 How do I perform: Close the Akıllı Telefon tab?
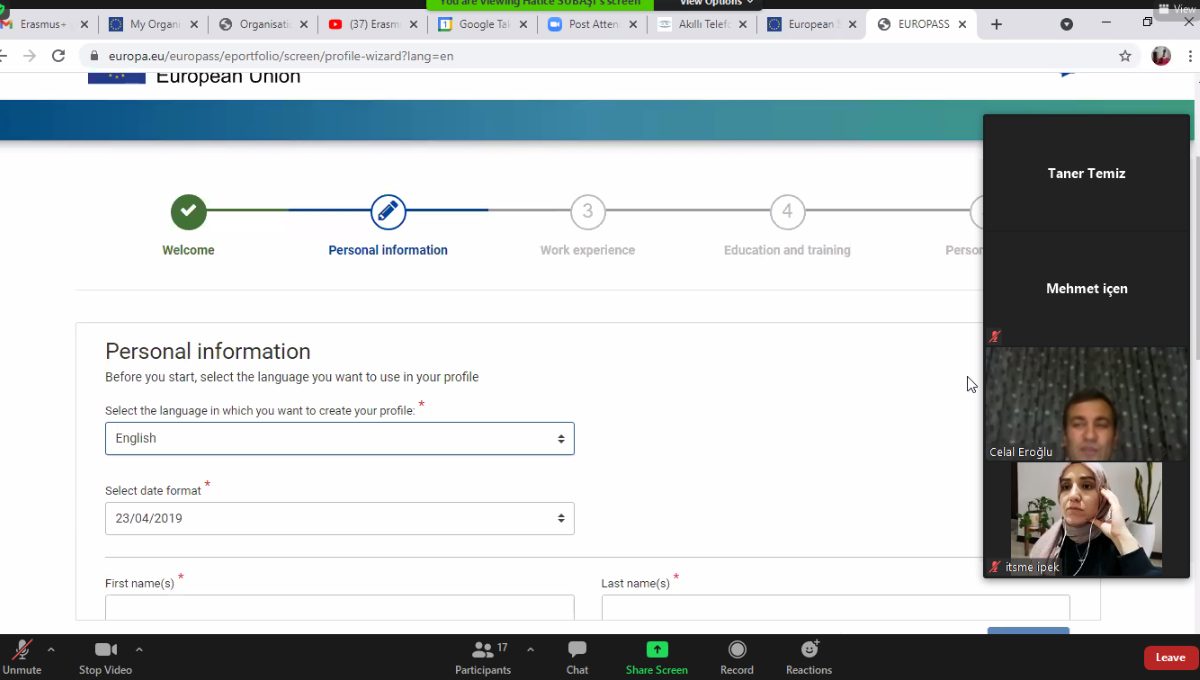click(x=744, y=24)
